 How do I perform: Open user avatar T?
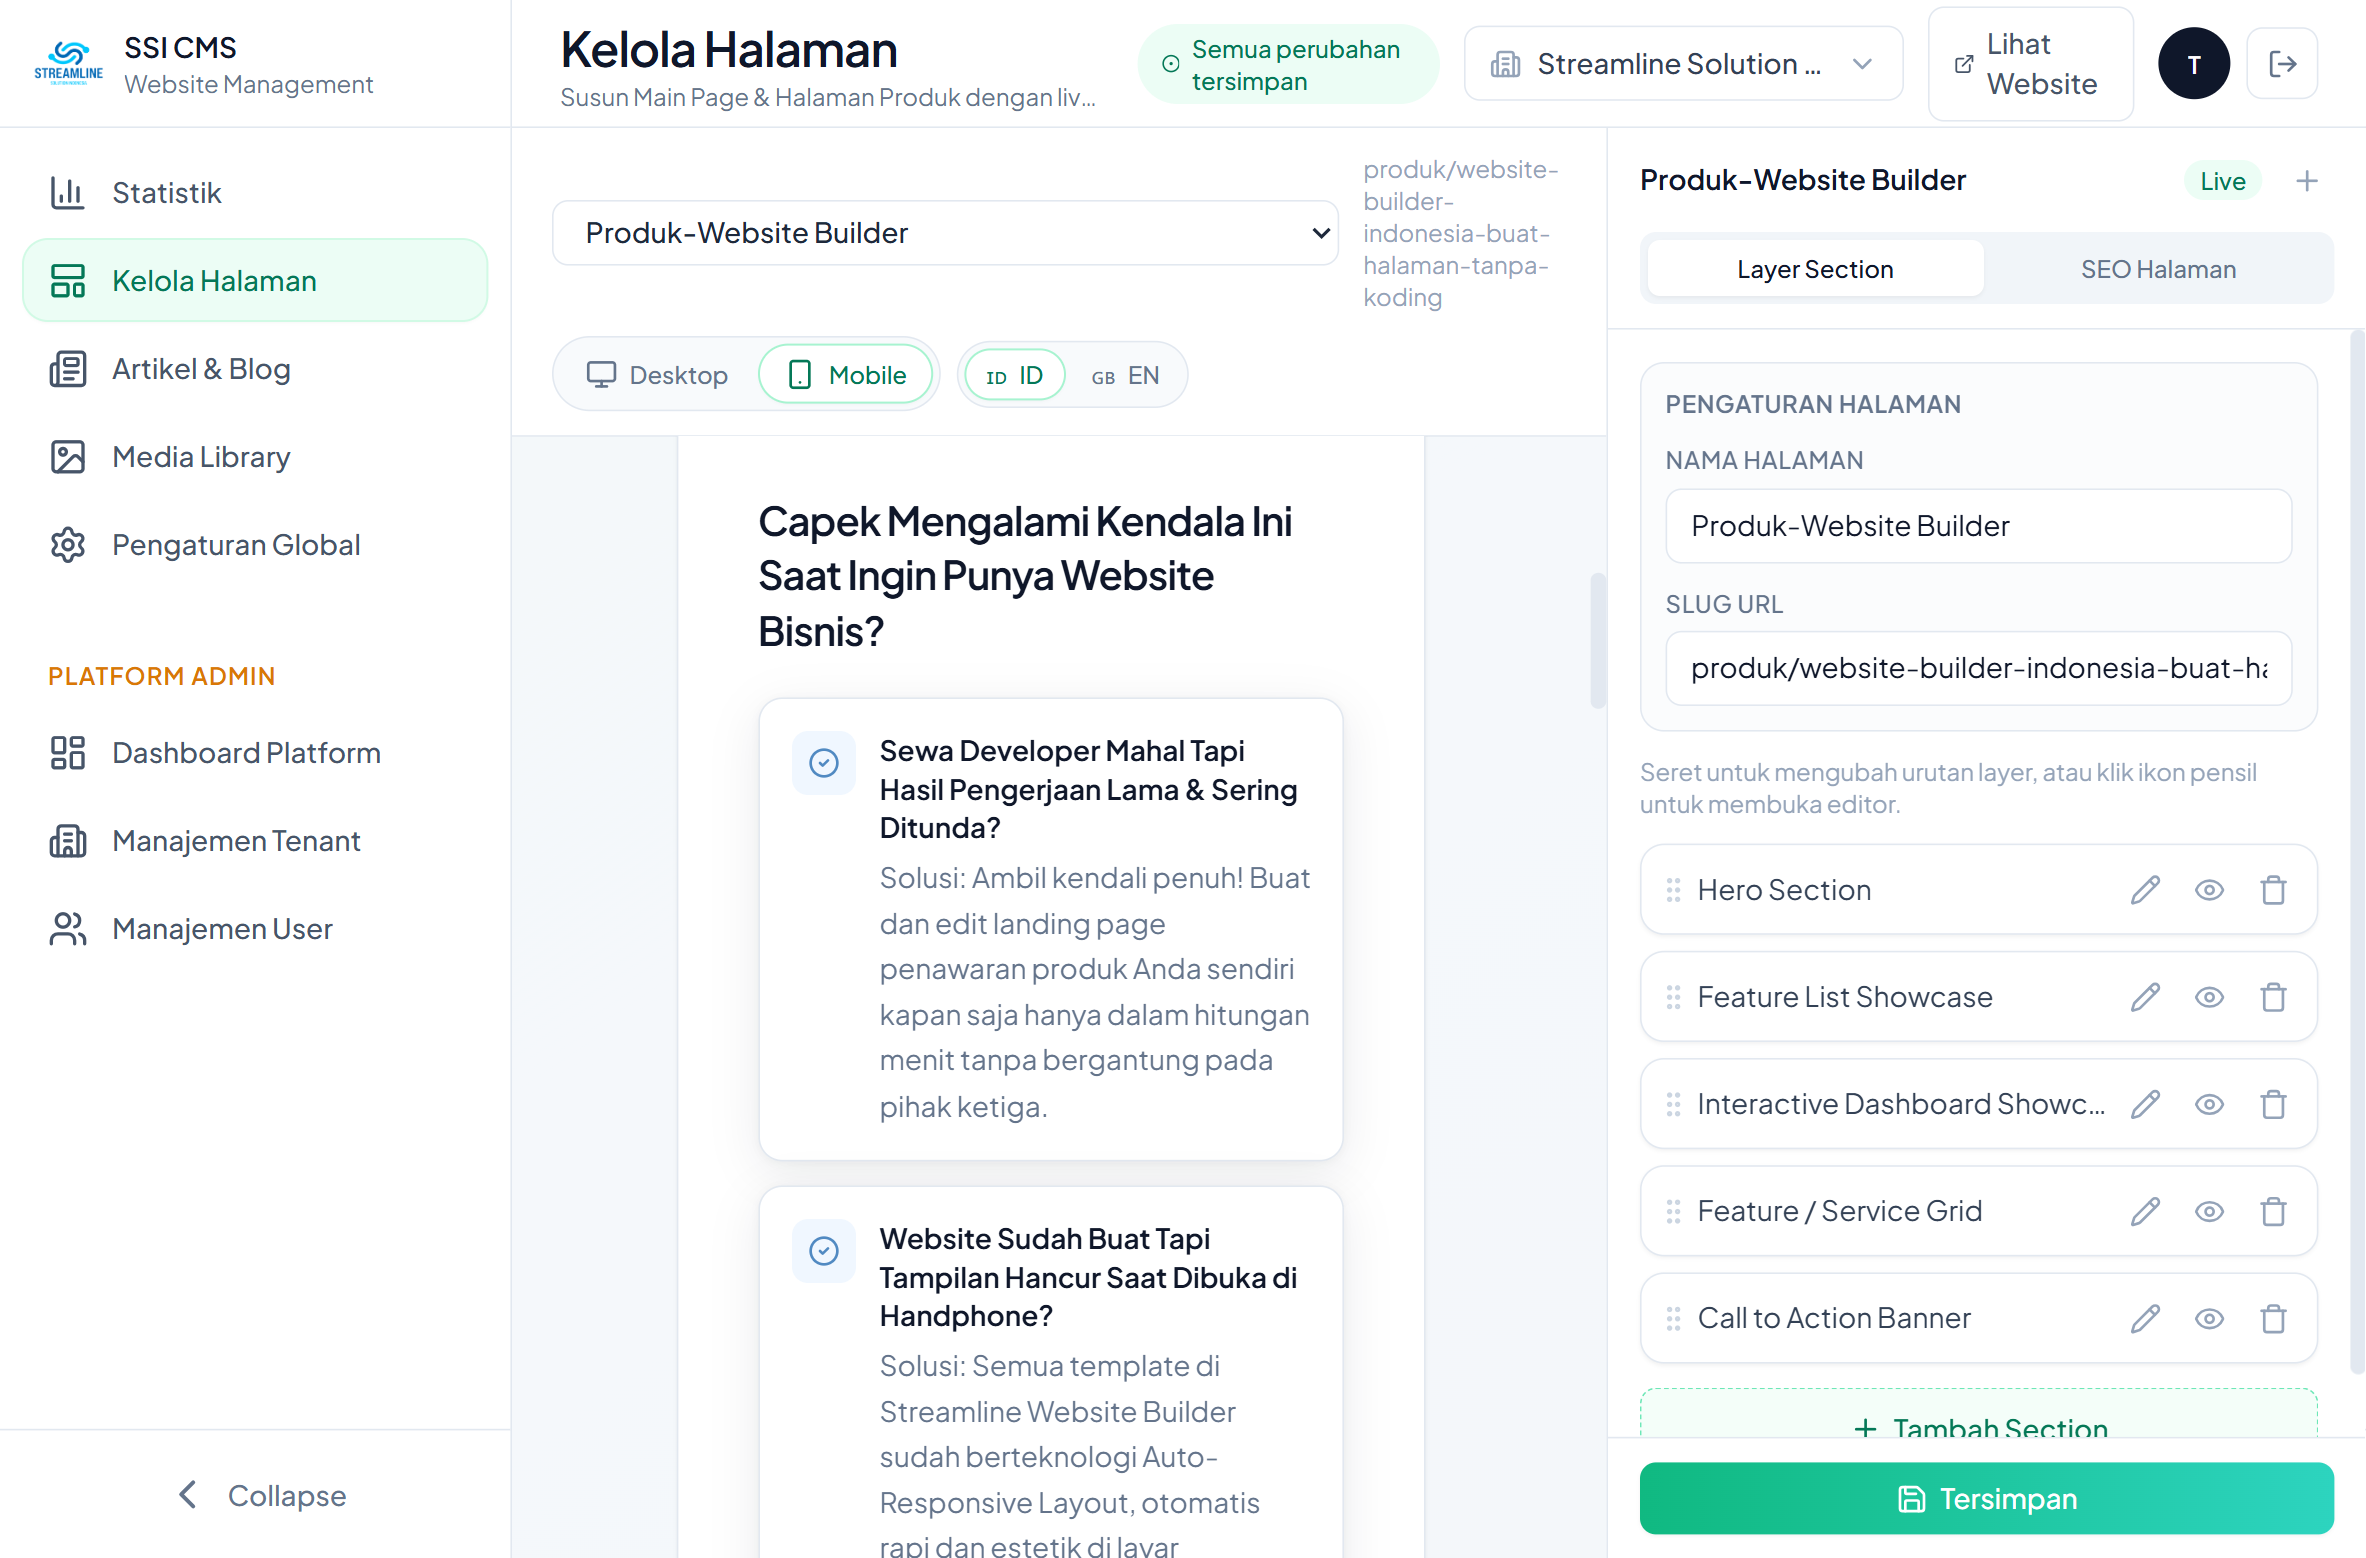pos(2194,64)
